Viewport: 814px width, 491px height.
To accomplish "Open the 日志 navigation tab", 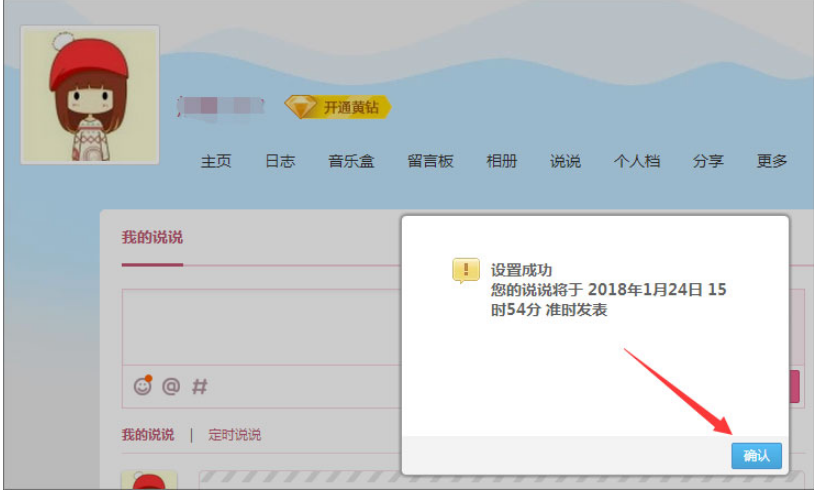I will (x=280, y=161).
